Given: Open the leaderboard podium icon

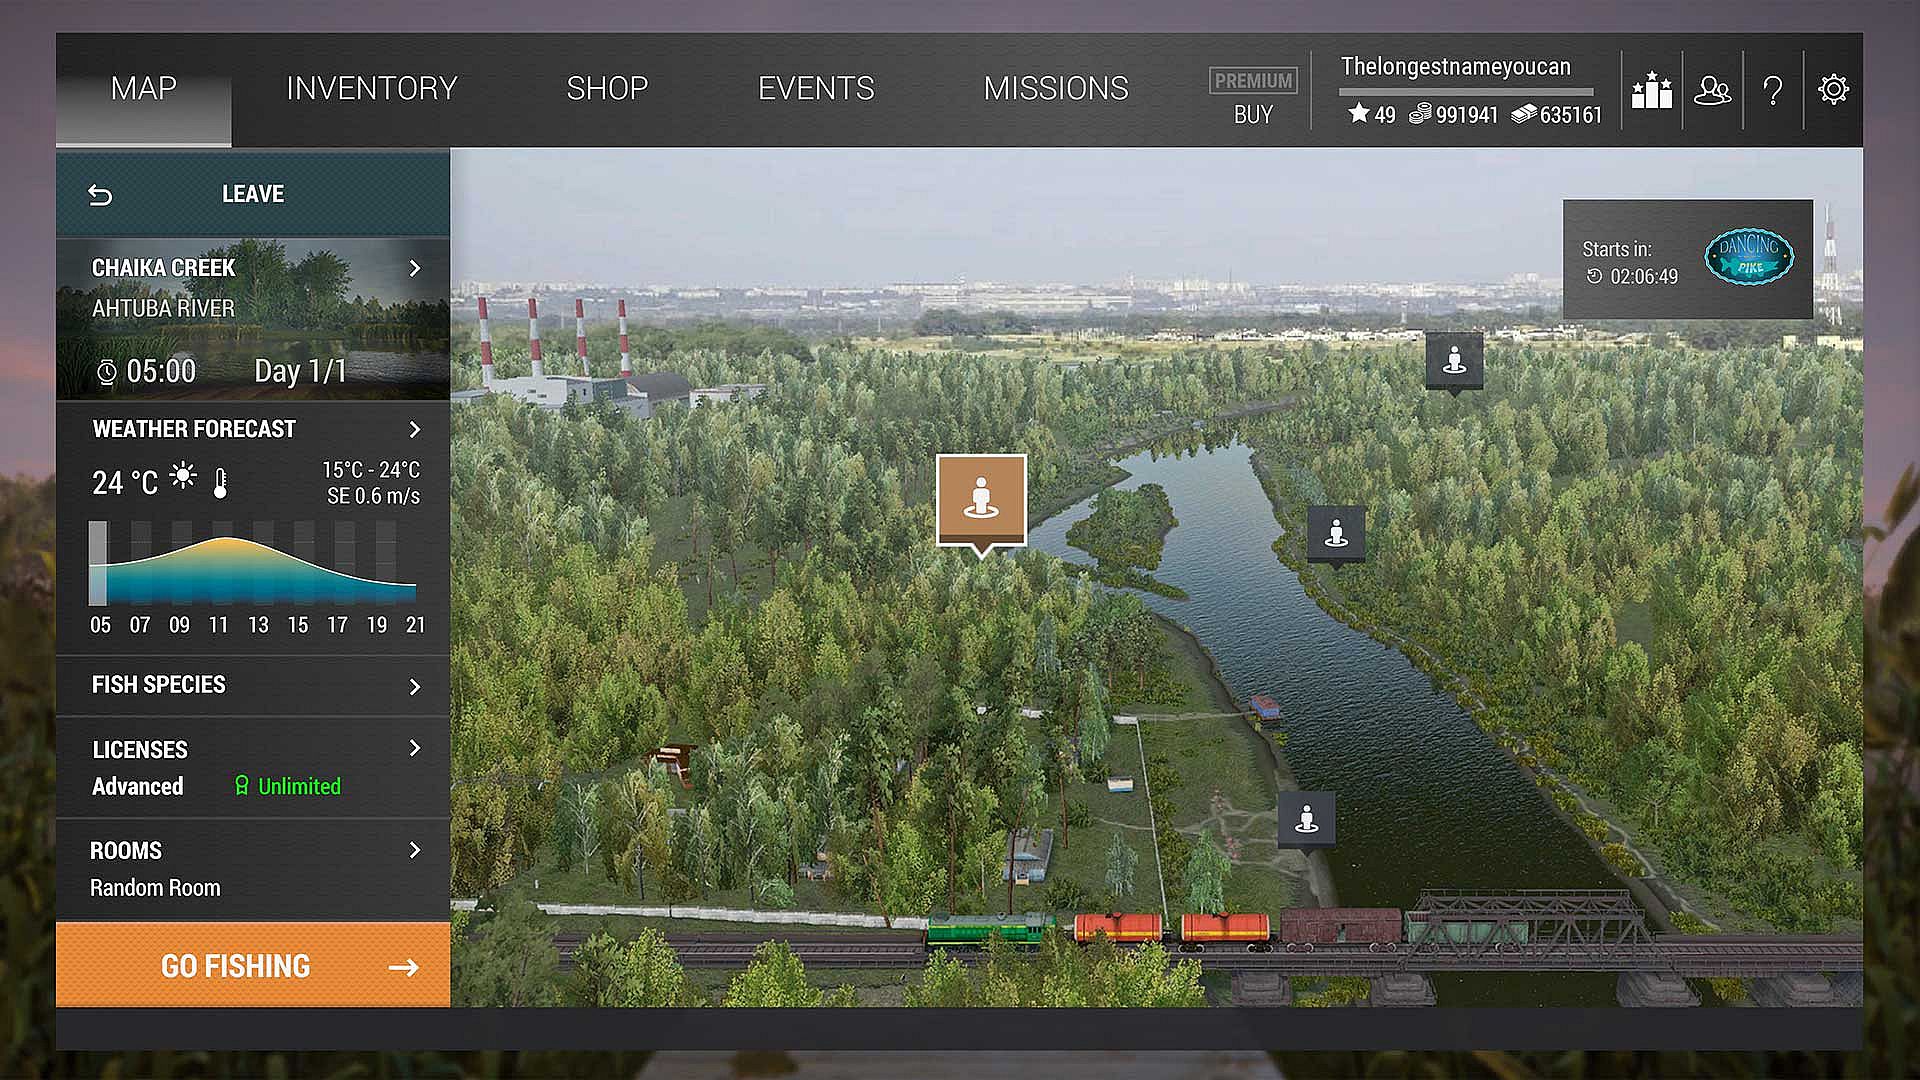Looking at the screenshot, I should pyautogui.click(x=1651, y=90).
